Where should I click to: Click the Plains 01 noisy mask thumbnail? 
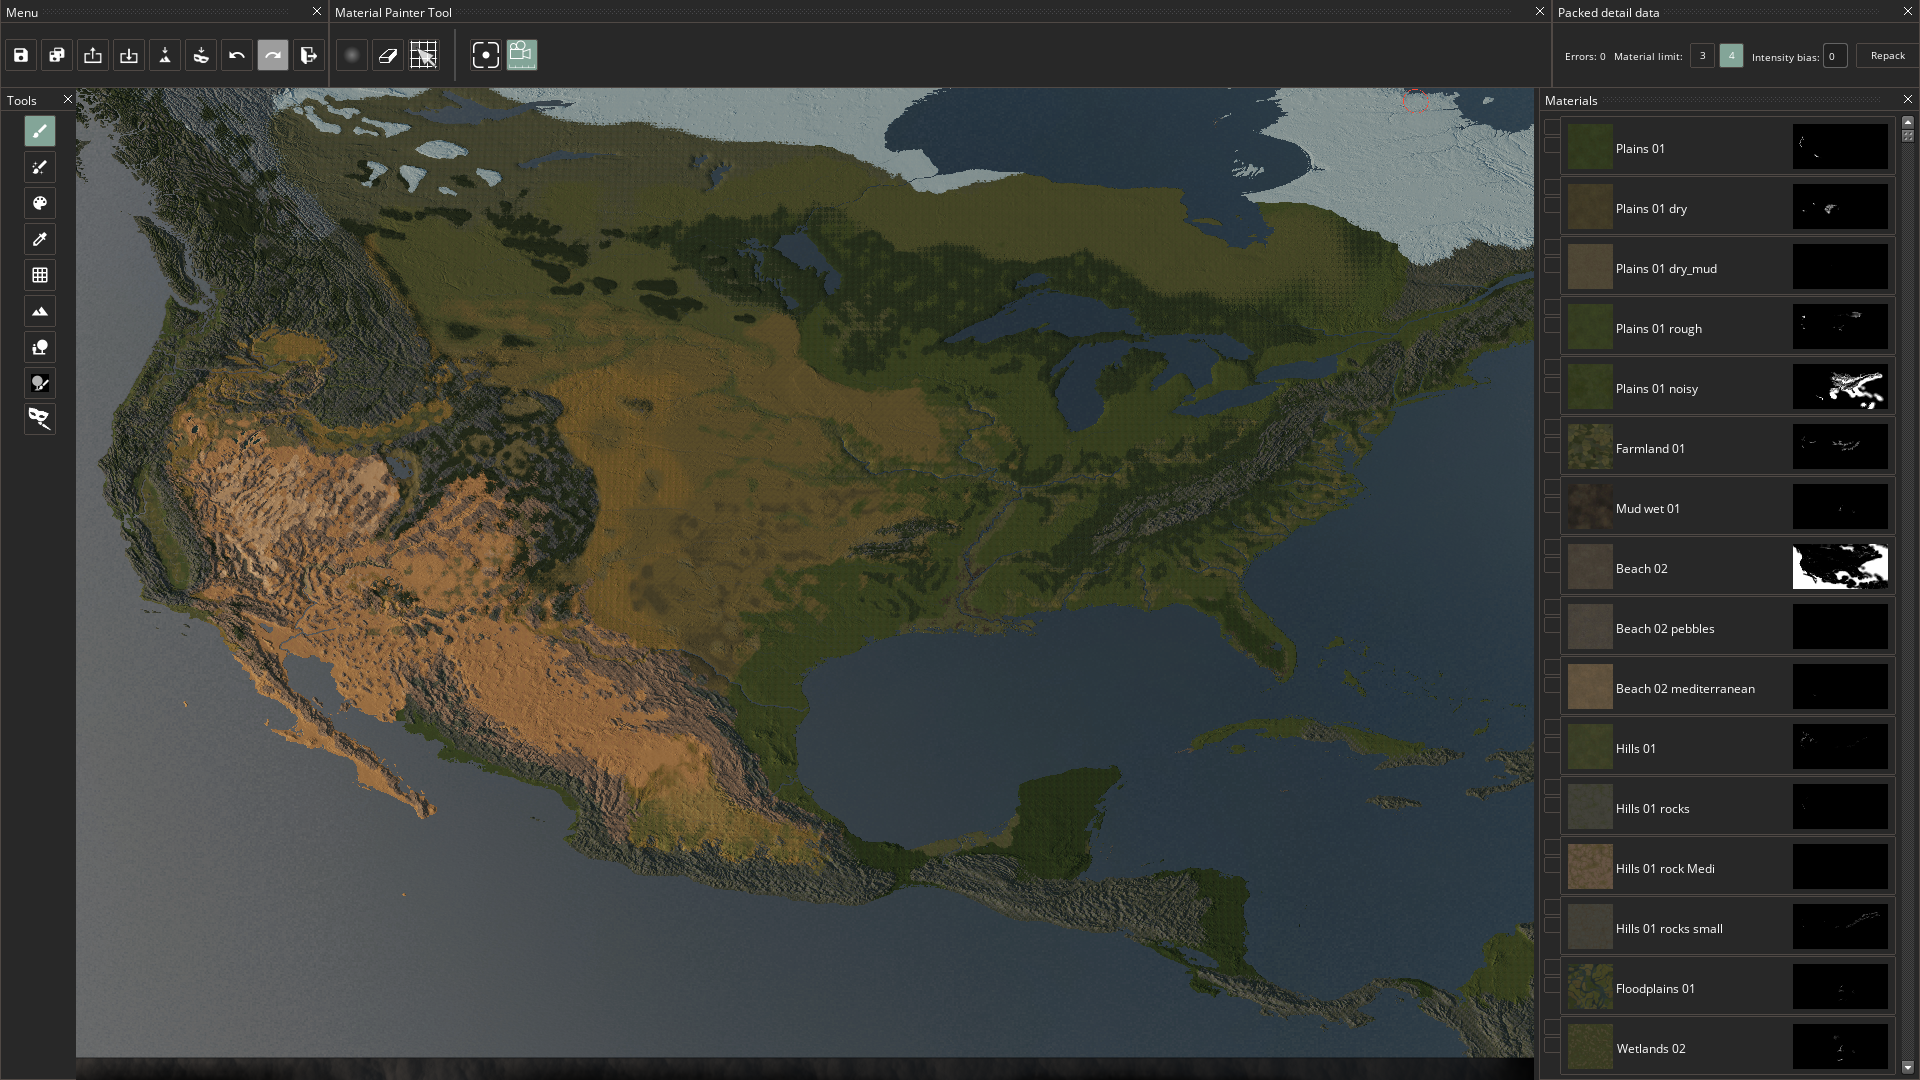(x=1840, y=387)
